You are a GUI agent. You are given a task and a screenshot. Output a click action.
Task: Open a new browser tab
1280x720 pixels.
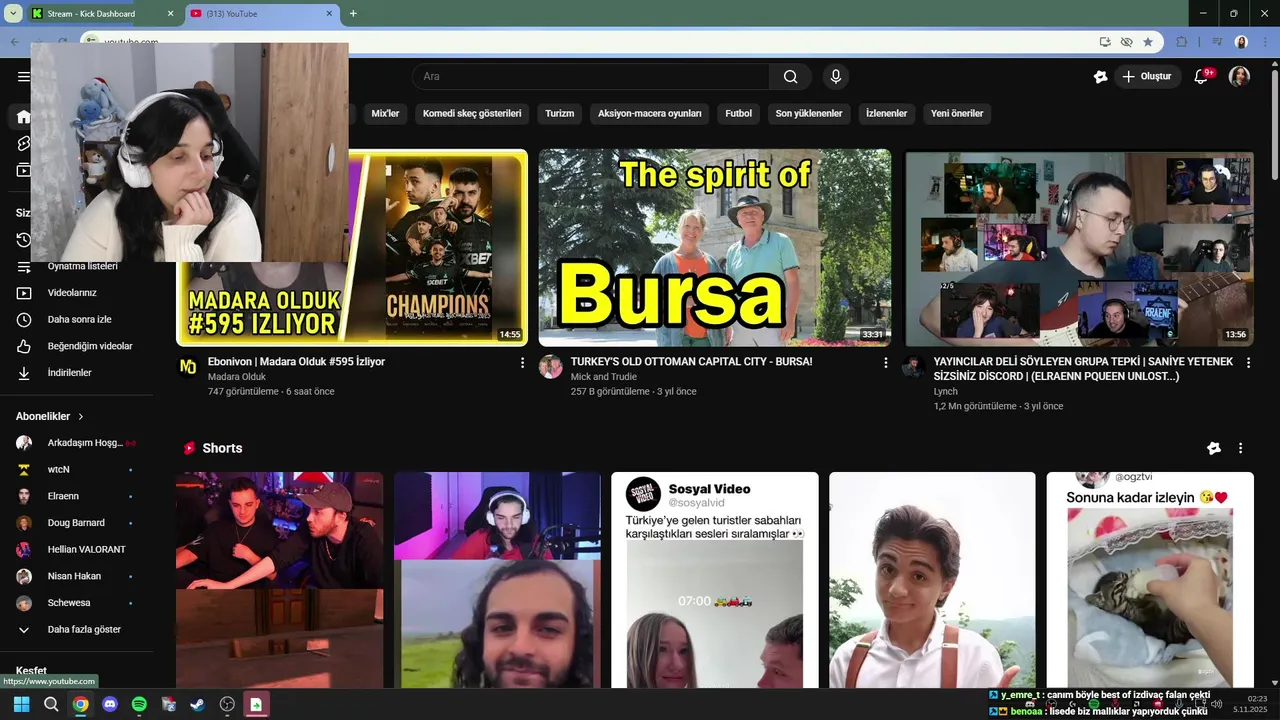point(353,14)
